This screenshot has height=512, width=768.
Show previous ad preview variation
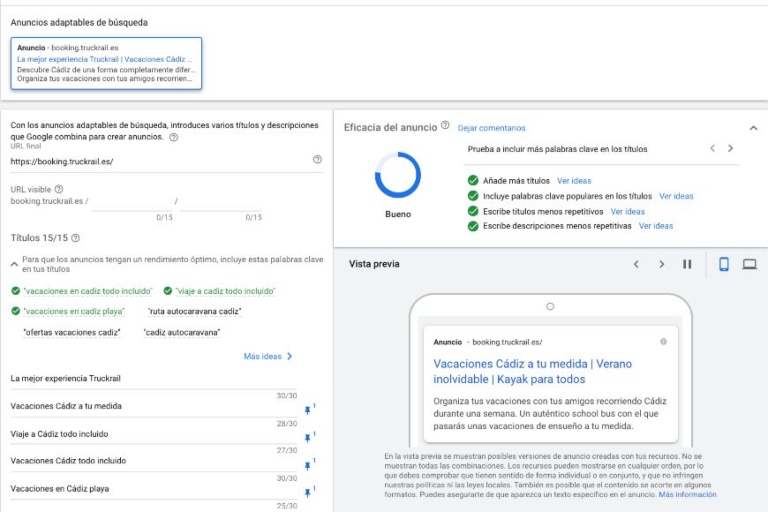[x=636, y=264]
